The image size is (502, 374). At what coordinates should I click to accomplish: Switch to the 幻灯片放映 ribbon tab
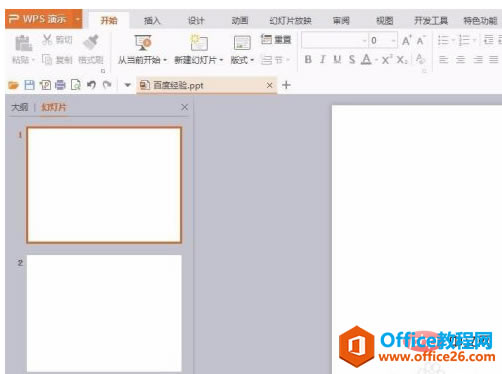pos(290,21)
